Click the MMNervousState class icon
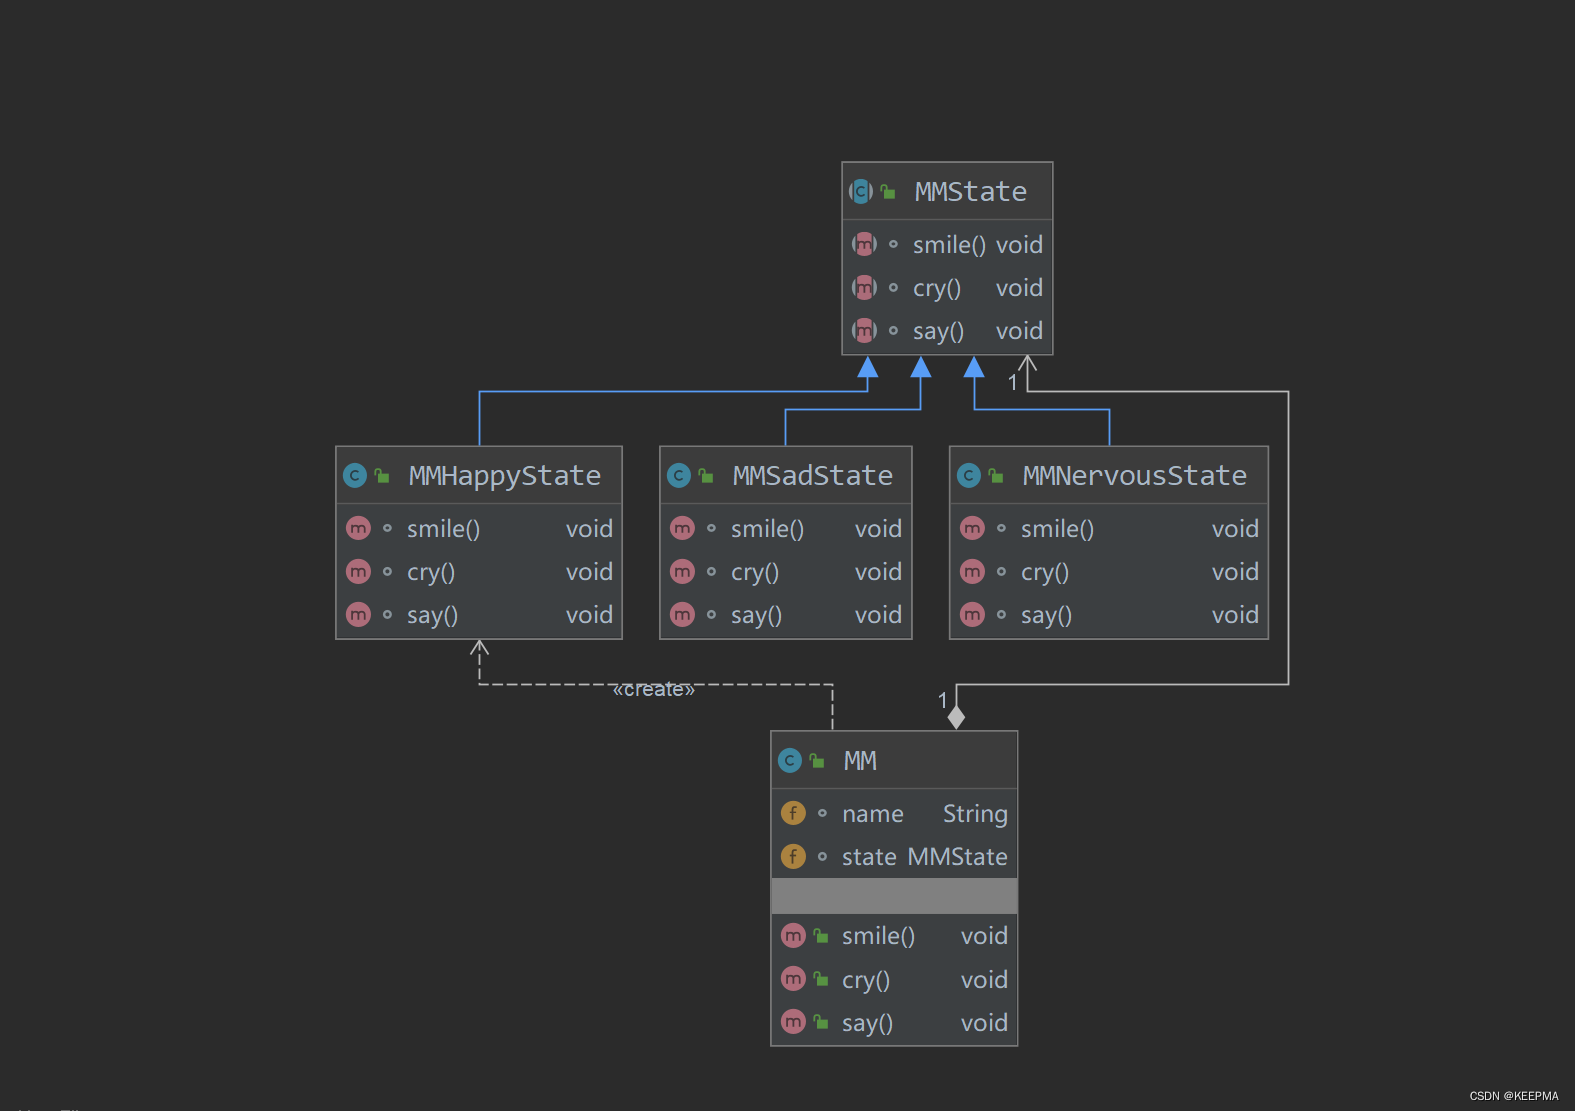Viewport: 1575px width, 1111px height. (x=969, y=475)
